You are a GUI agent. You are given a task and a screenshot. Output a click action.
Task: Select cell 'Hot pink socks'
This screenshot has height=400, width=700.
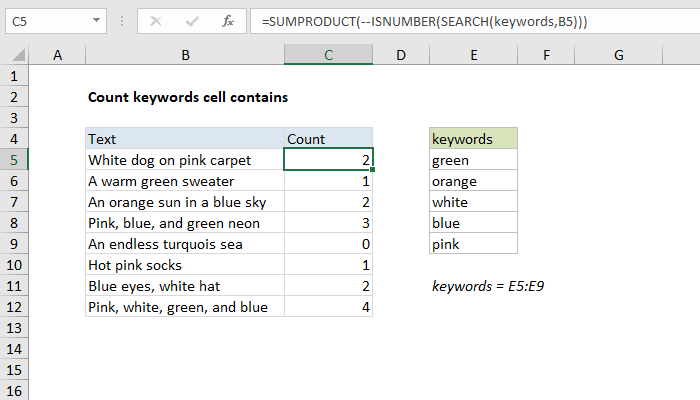[185, 265]
